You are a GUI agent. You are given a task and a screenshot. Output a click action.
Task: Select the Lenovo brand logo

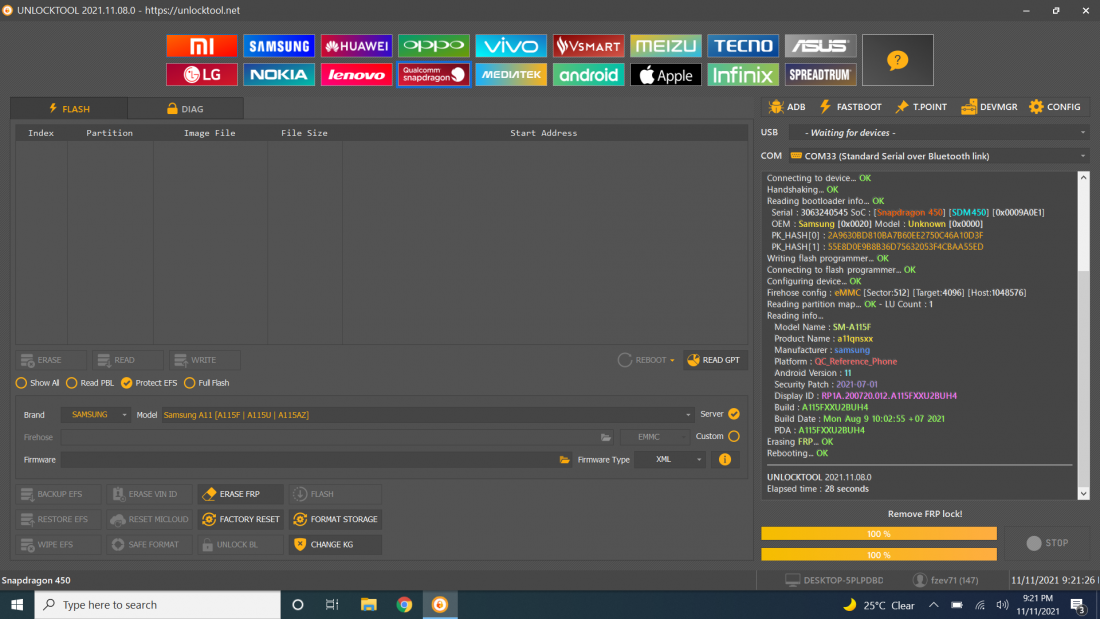(x=356, y=74)
